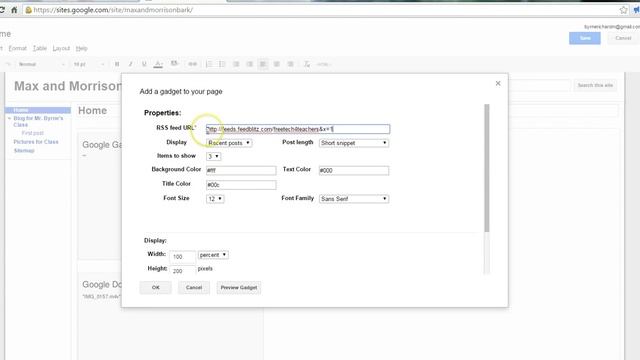
Task: Close the Add a gadget dialog
Action: coord(498,83)
